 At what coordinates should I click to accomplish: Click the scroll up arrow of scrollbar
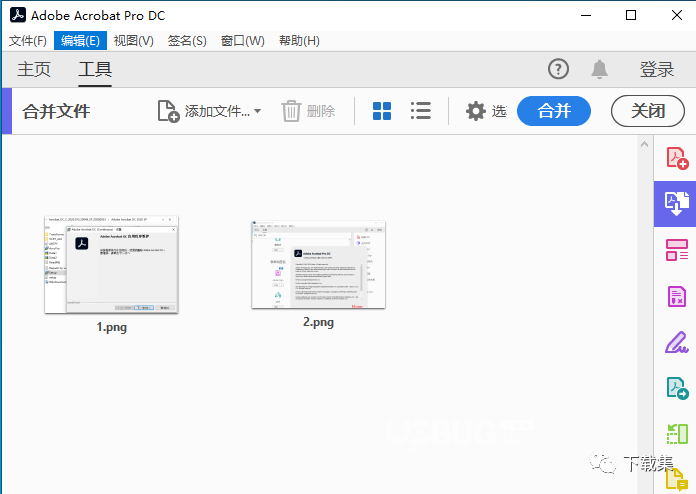click(645, 144)
